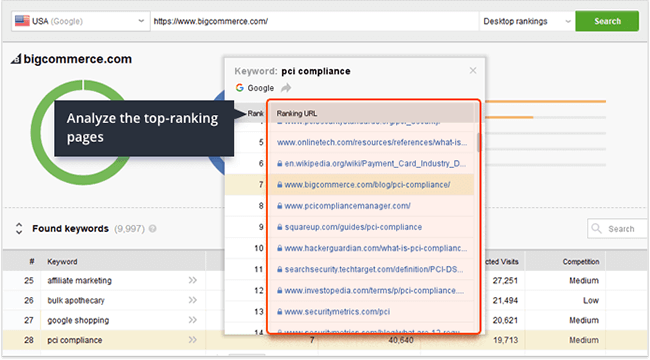
Task: Click the keywords Search field
Action: coord(618,229)
